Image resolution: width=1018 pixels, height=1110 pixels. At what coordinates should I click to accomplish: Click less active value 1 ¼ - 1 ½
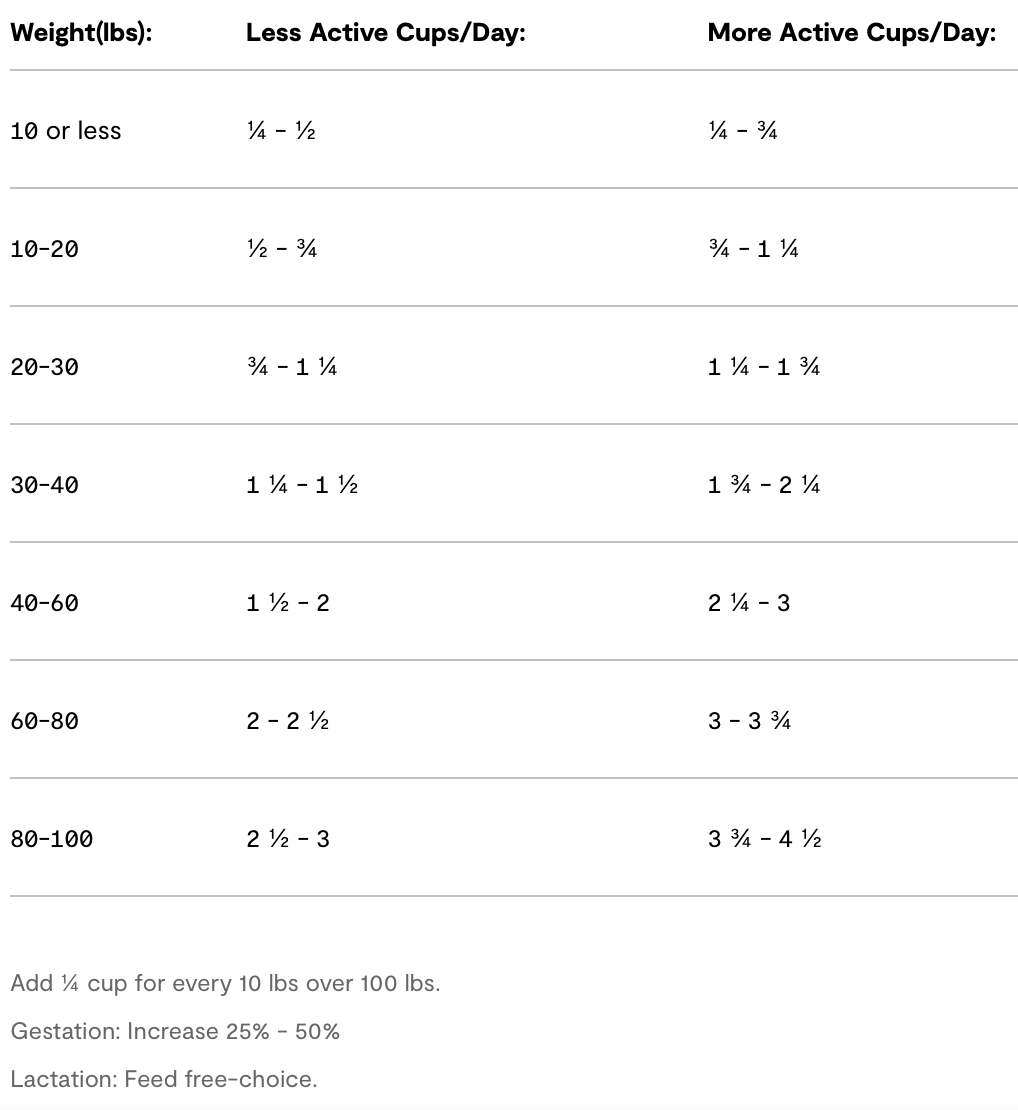(x=302, y=485)
